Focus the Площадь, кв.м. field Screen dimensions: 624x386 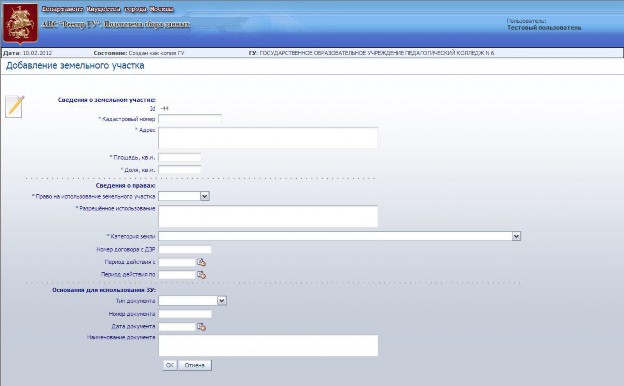179,157
